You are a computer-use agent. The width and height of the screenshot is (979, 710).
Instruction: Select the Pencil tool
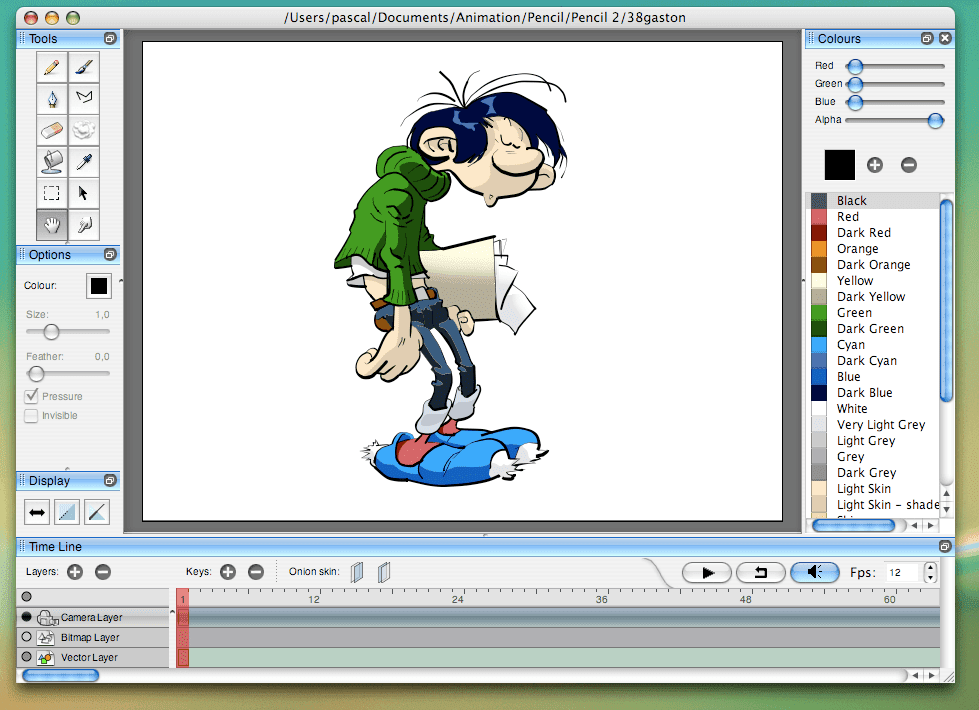(52, 67)
